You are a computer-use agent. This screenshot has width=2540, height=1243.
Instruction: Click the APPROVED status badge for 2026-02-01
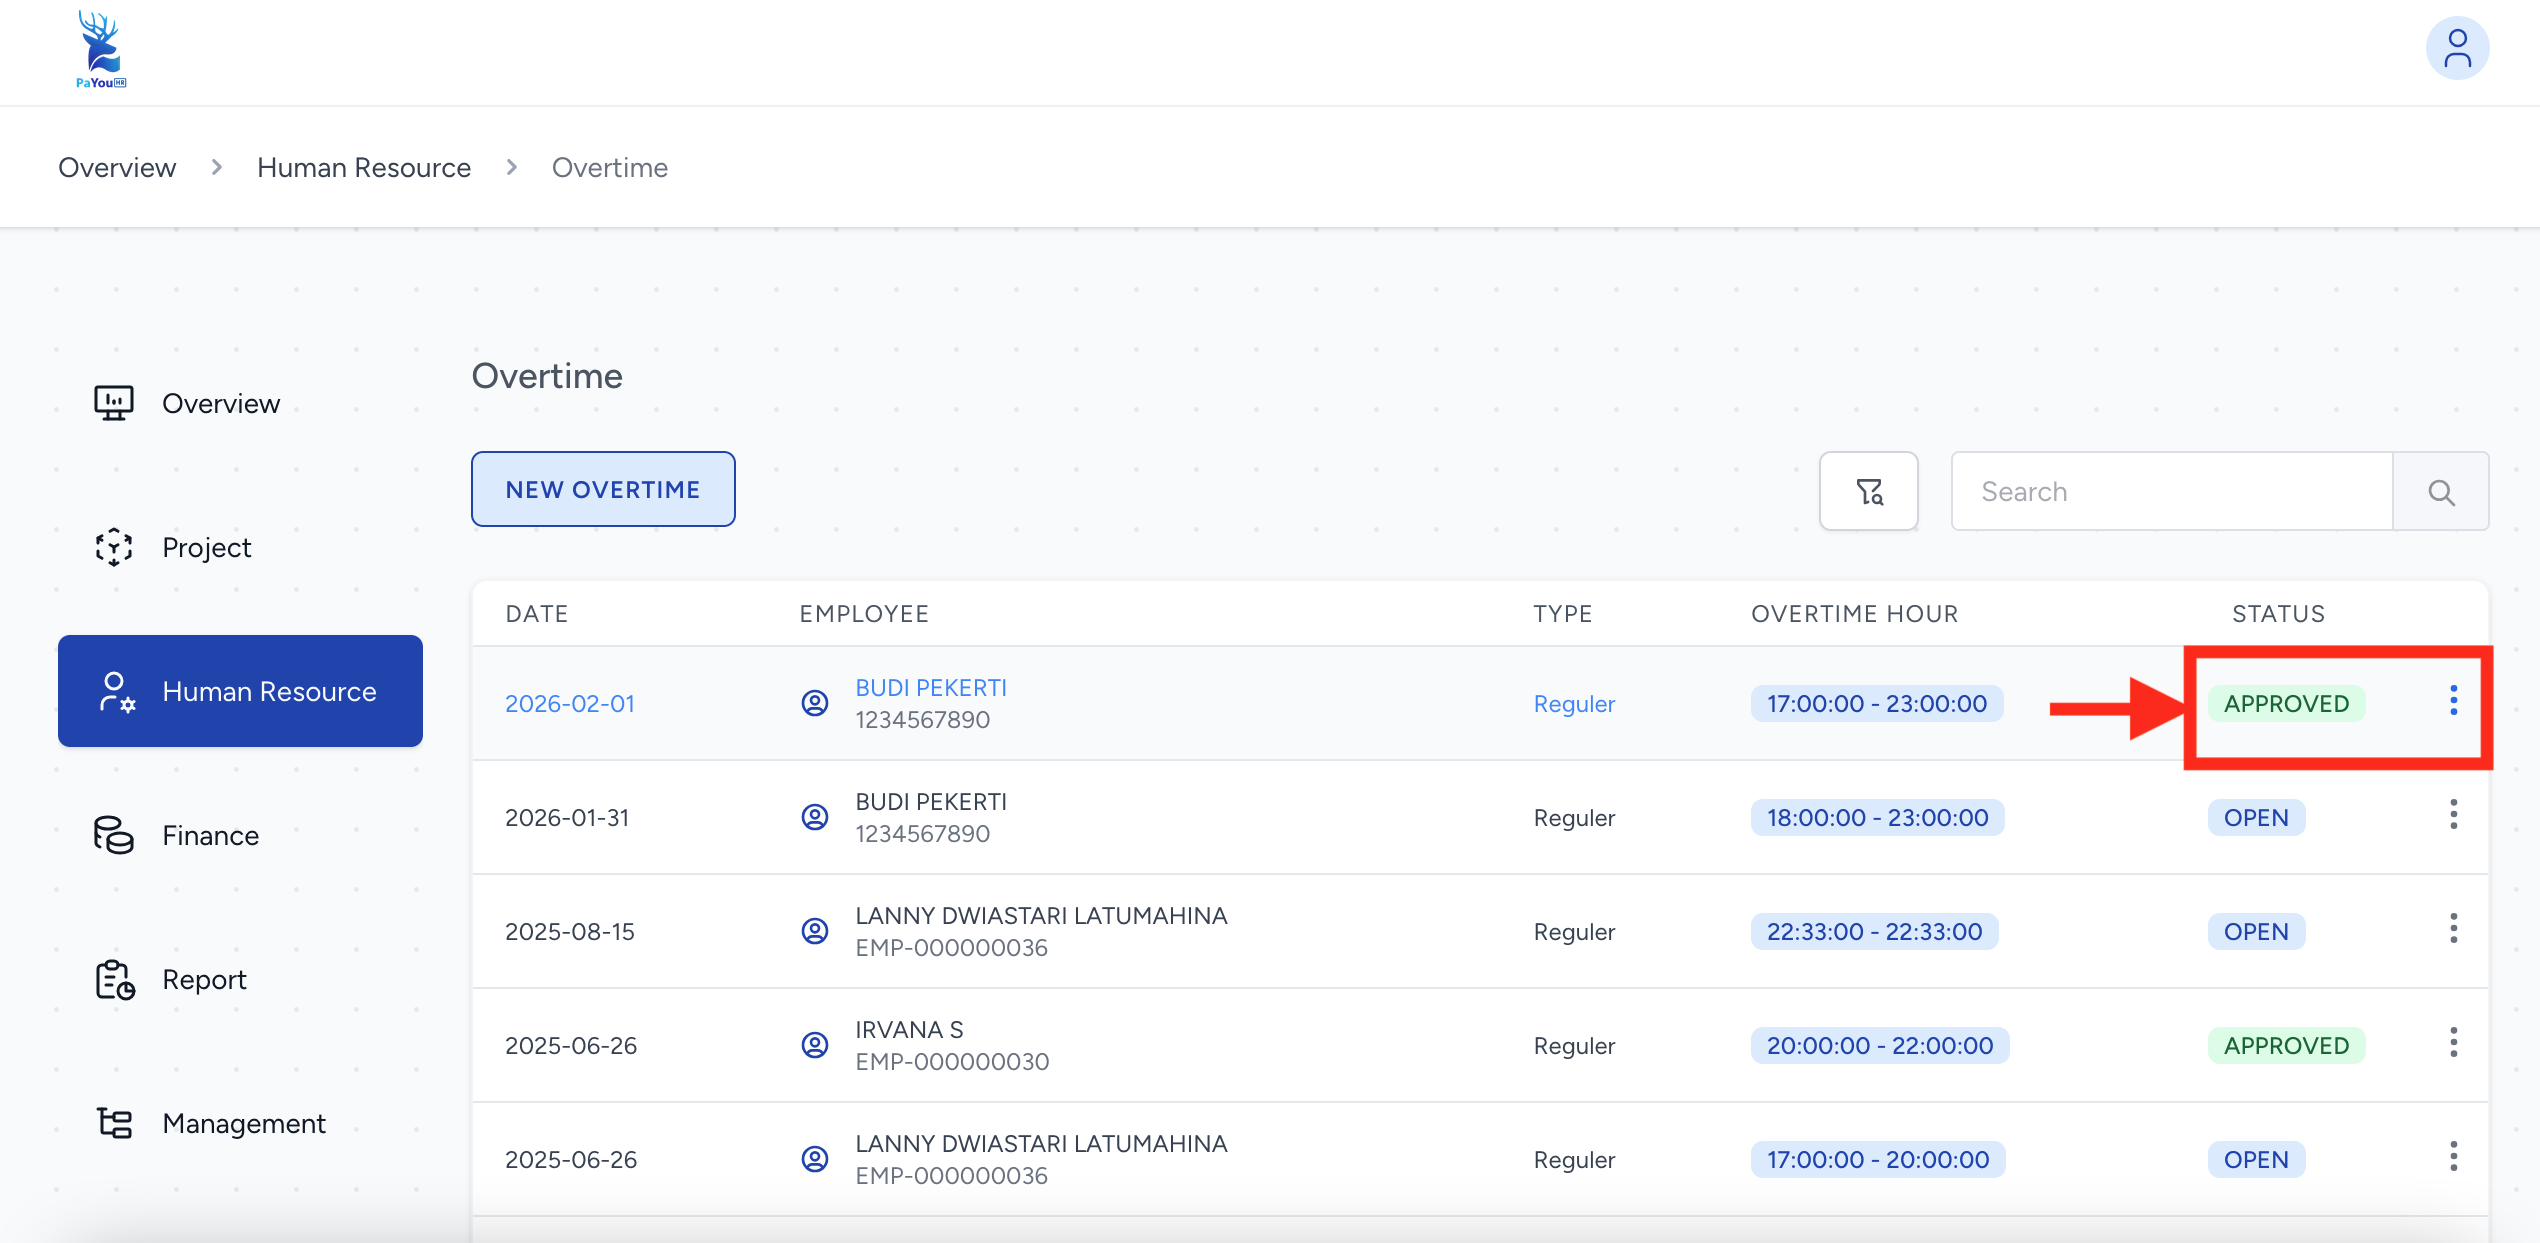[2285, 703]
